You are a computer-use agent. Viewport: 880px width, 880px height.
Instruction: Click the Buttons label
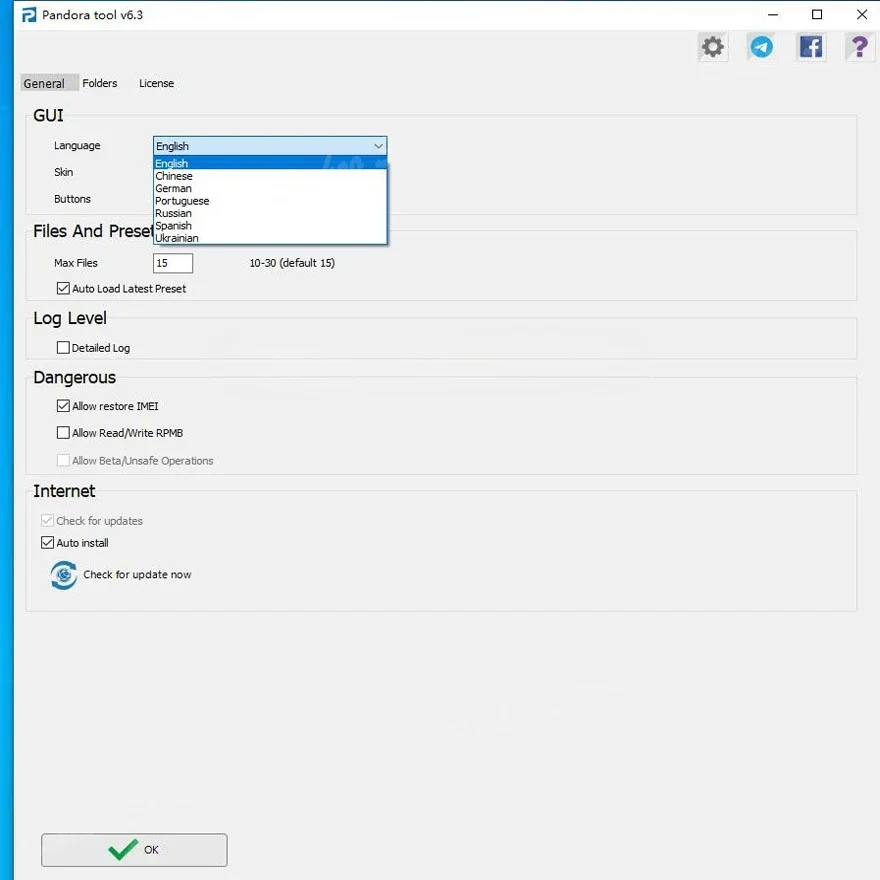(72, 199)
